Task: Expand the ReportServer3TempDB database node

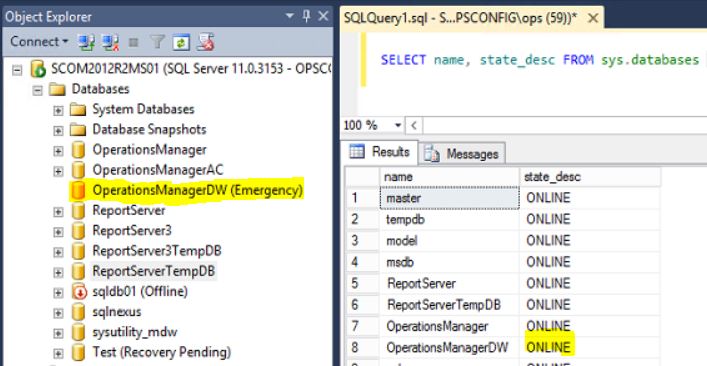Action: pos(58,252)
